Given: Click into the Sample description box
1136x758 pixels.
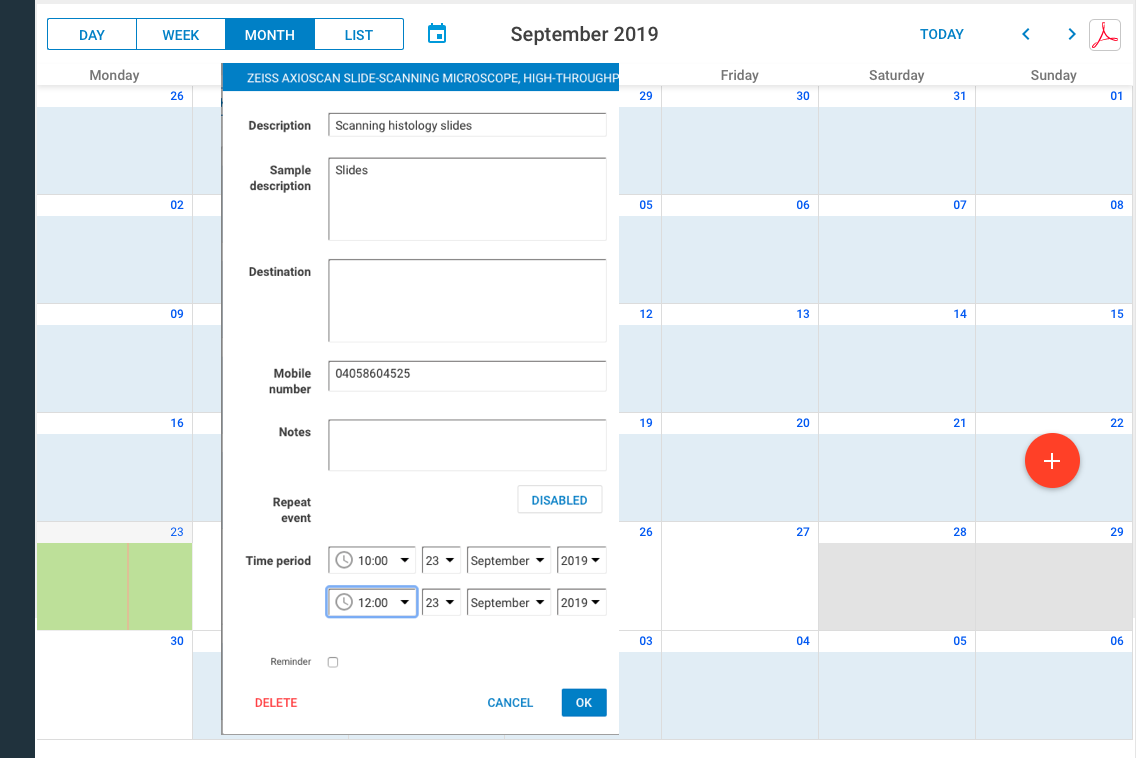Looking at the screenshot, I should point(467,199).
